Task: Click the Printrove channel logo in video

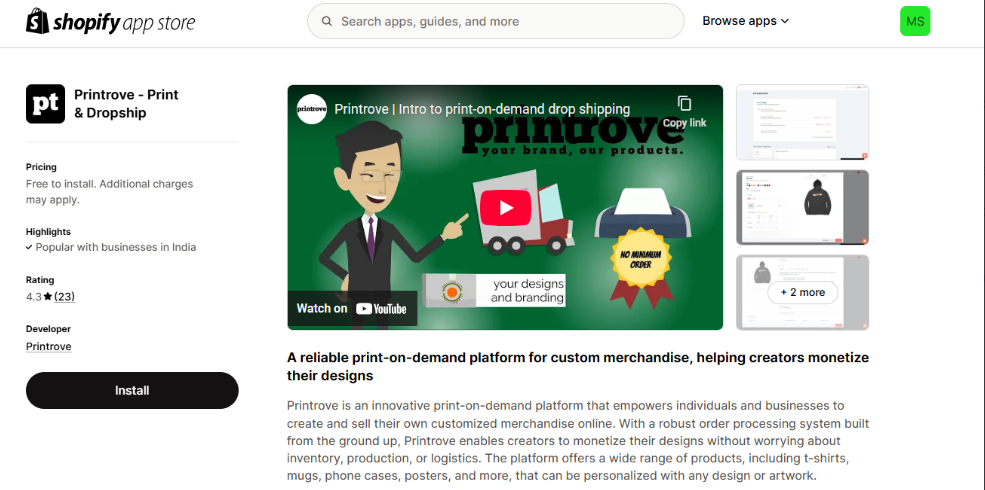Action: click(312, 109)
